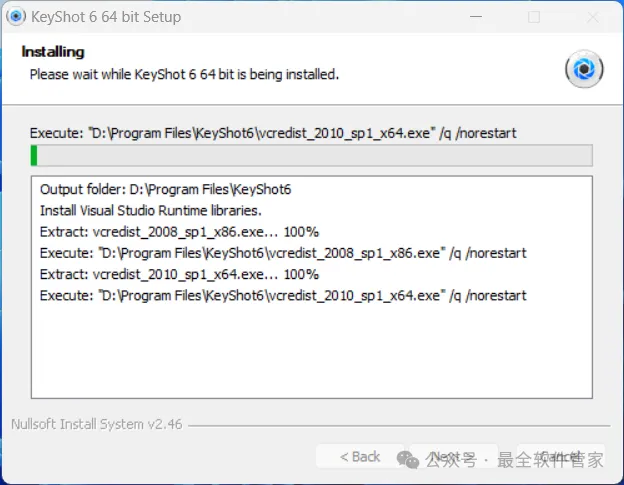Go back with the Back button

click(x=360, y=456)
